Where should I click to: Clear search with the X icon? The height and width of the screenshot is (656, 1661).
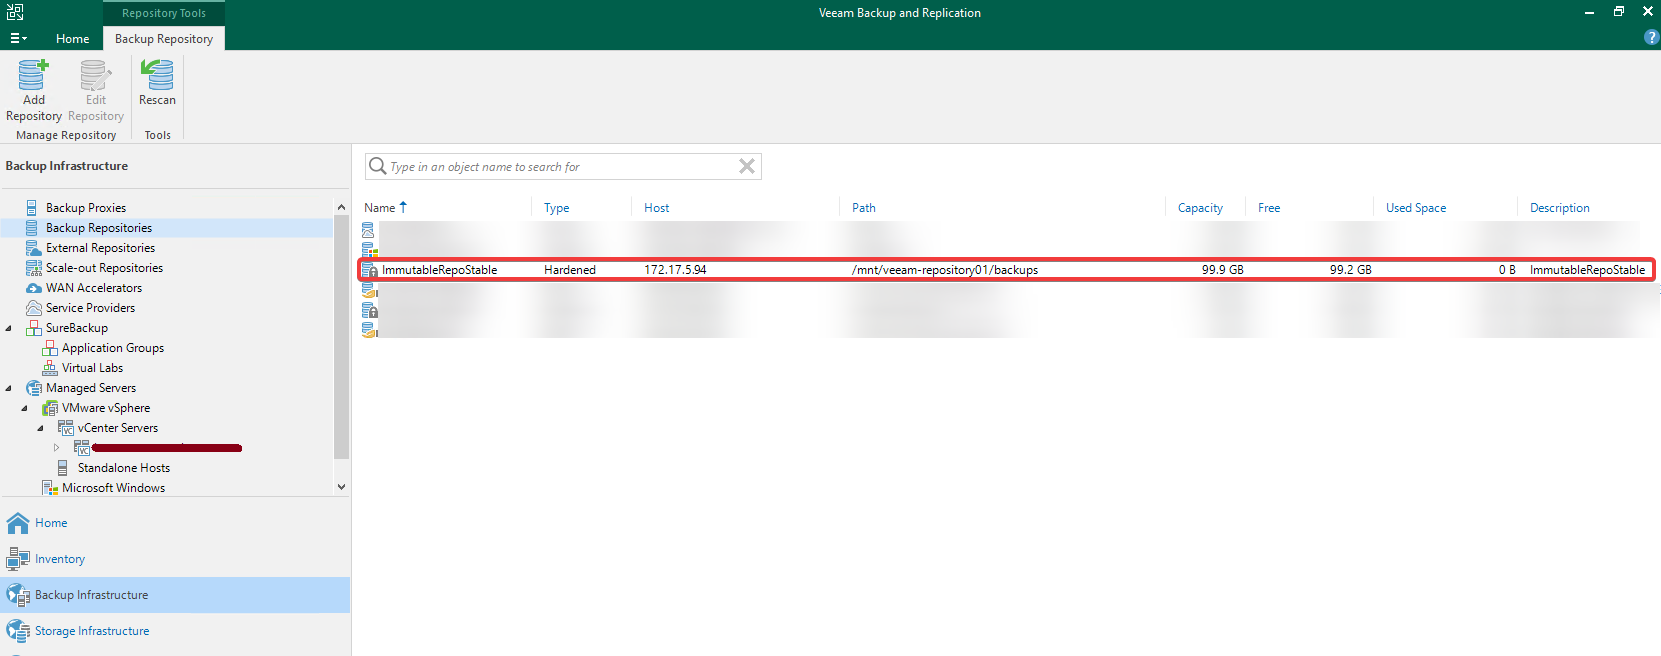[x=747, y=166]
